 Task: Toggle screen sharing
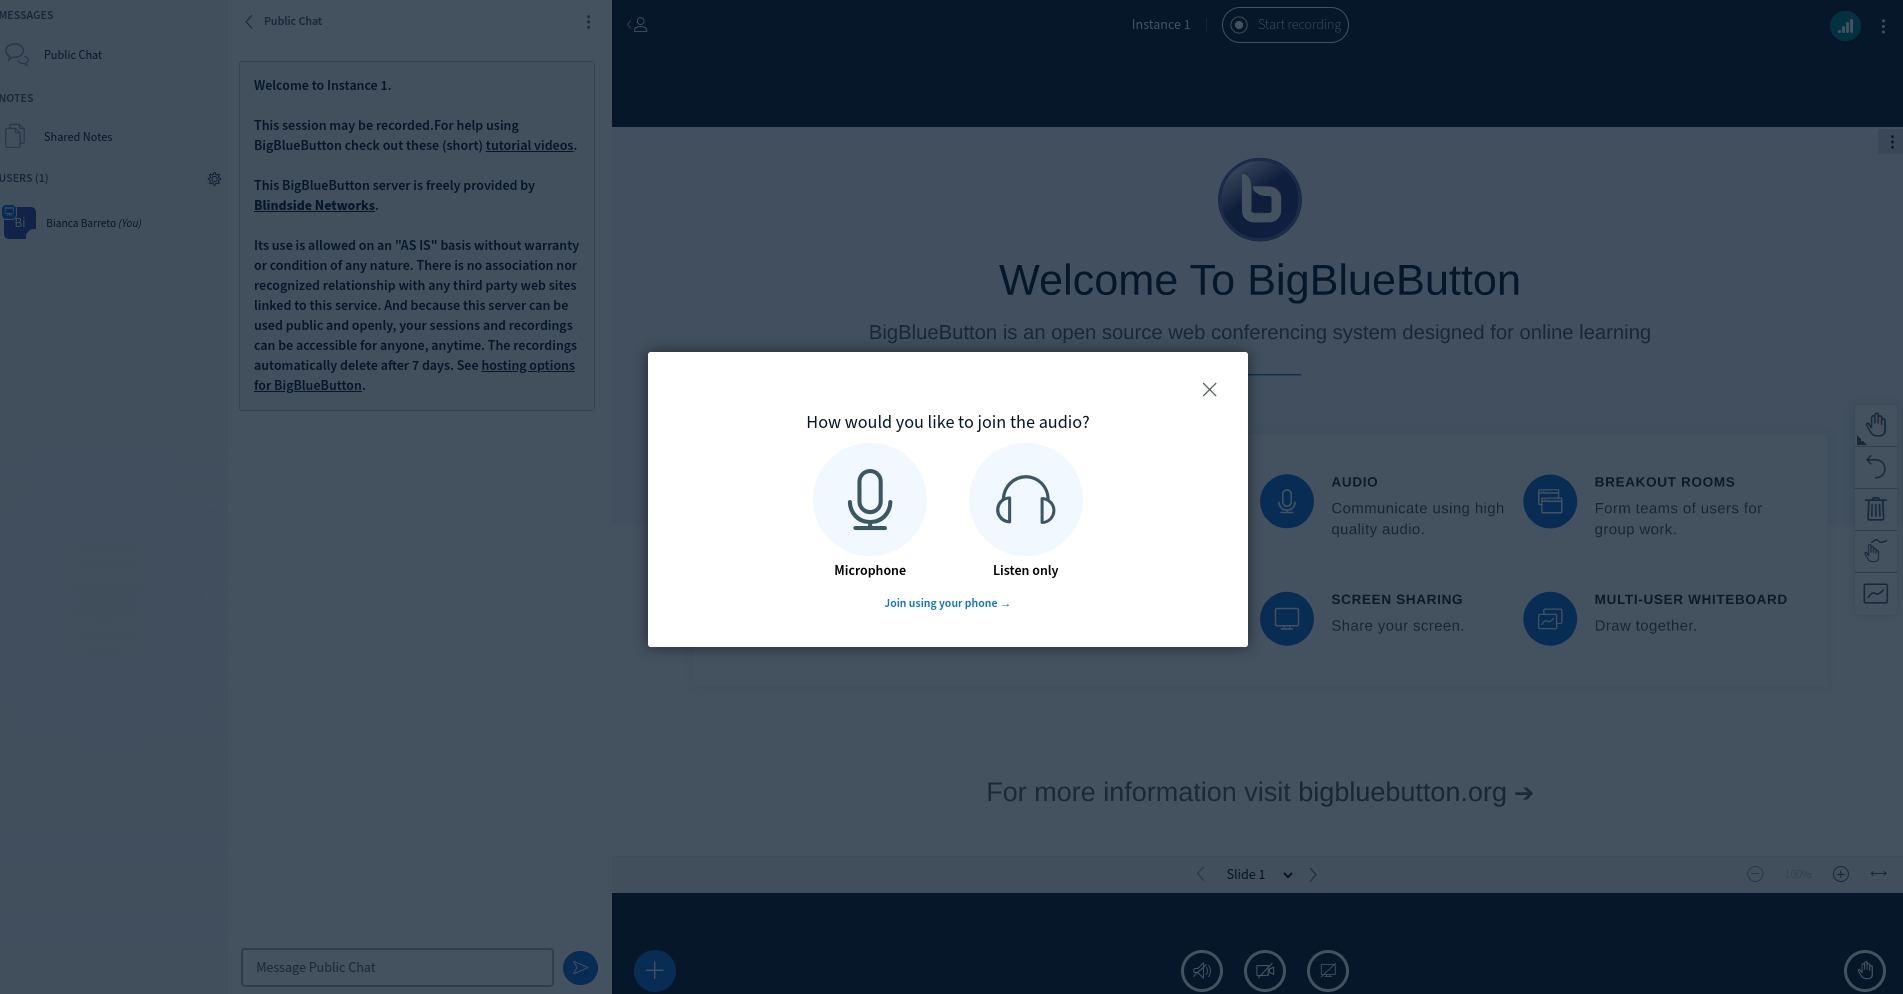1328,970
